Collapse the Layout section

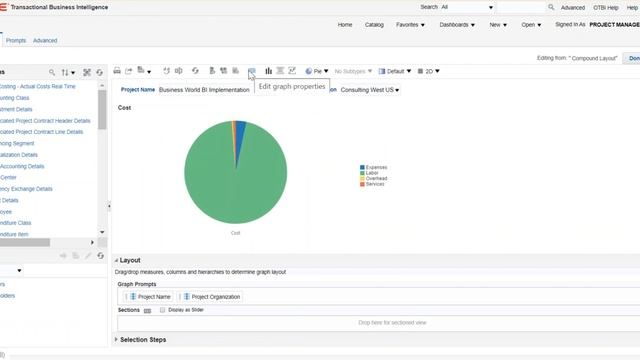click(116, 260)
